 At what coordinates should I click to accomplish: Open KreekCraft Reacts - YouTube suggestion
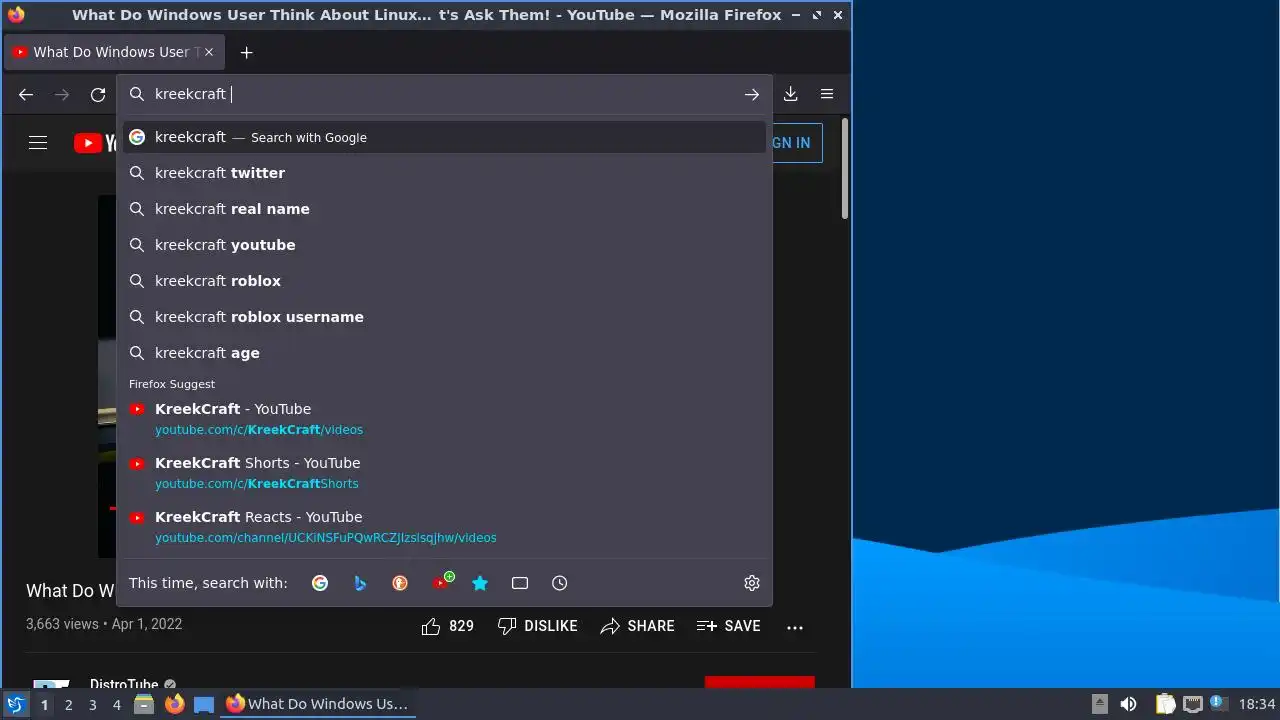(444, 526)
